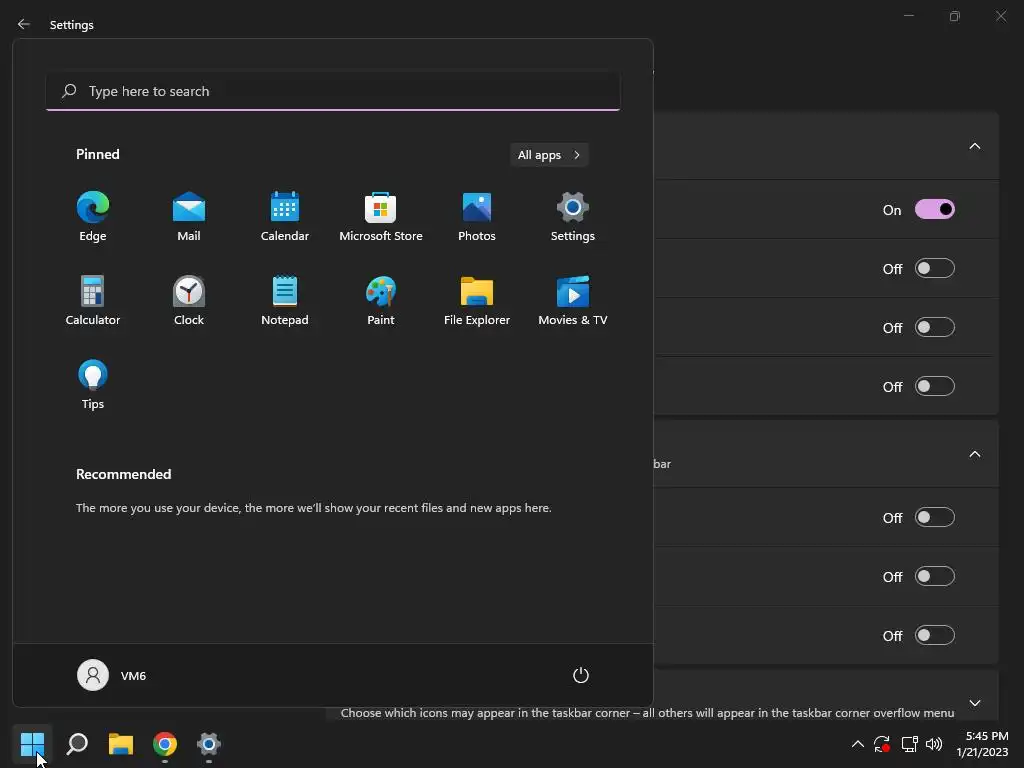Open the volume control in system tray
The image size is (1024, 768).
[935, 744]
